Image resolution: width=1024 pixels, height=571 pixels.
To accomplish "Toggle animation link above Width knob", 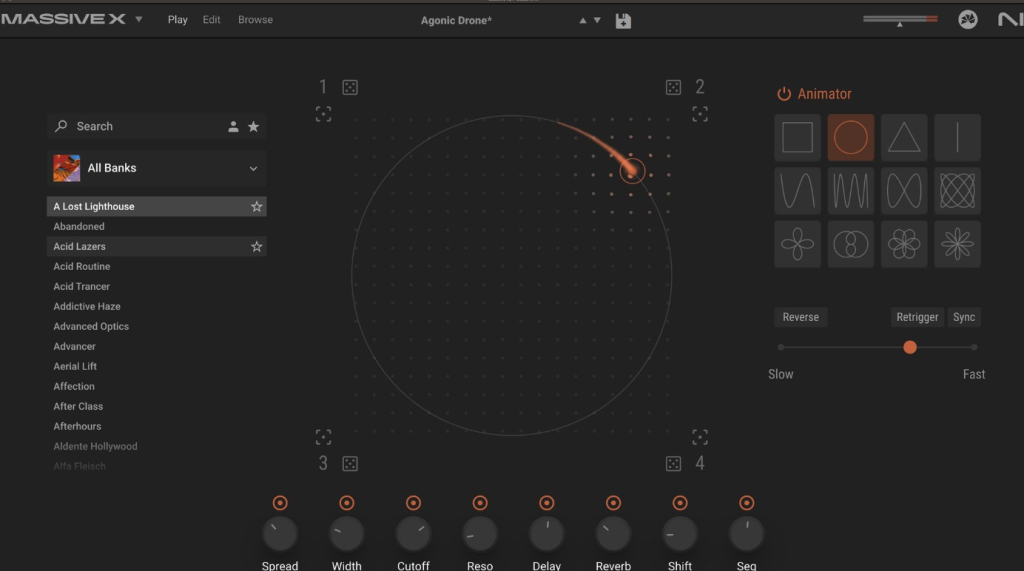I will pyautogui.click(x=347, y=503).
